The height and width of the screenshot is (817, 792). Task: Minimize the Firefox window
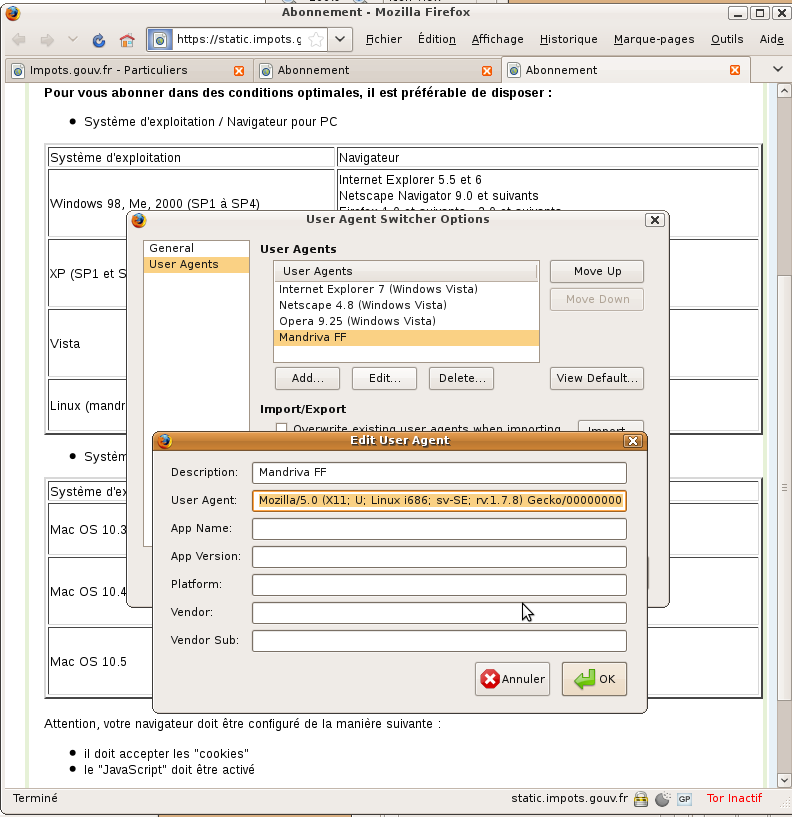click(737, 13)
